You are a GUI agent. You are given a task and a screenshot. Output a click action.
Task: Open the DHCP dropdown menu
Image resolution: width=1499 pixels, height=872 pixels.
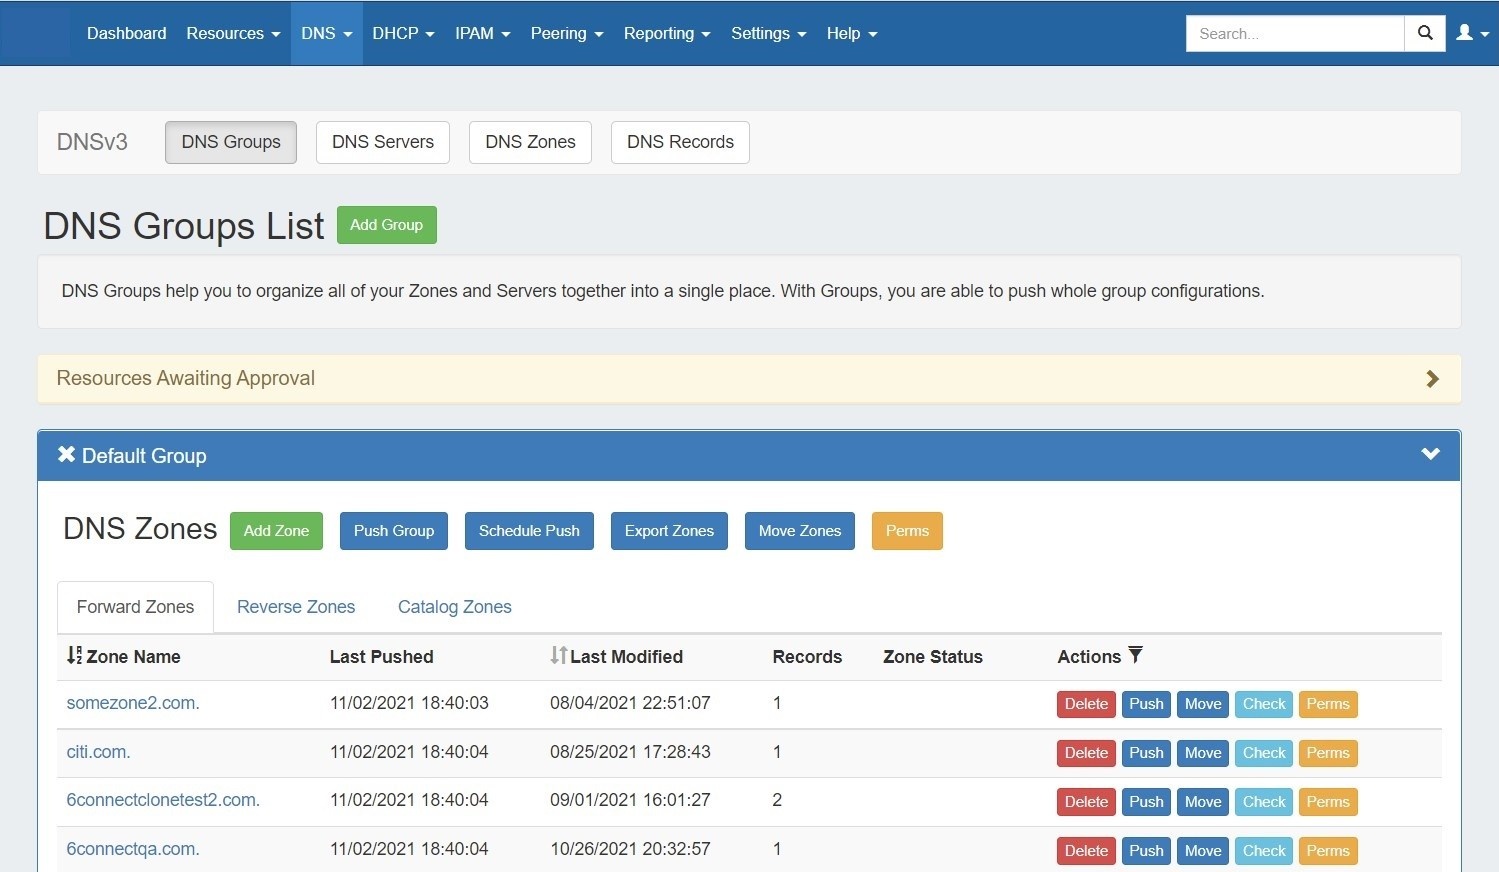pyautogui.click(x=403, y=33)
